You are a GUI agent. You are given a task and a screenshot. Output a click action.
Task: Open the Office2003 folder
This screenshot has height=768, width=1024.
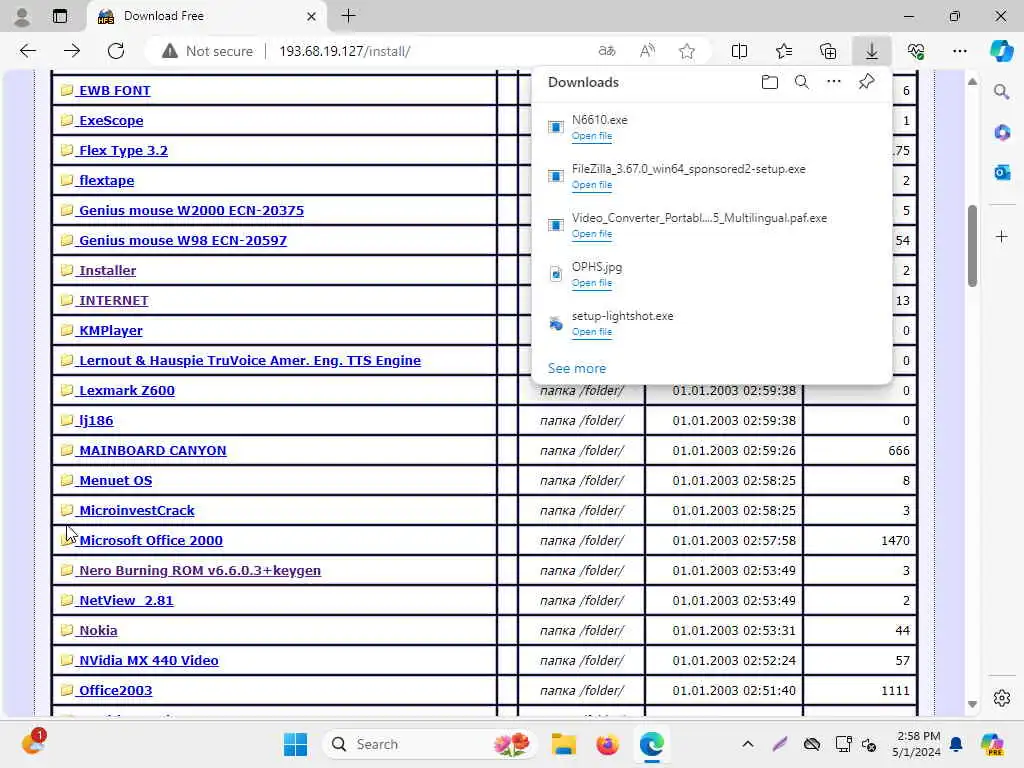point(115,691)
